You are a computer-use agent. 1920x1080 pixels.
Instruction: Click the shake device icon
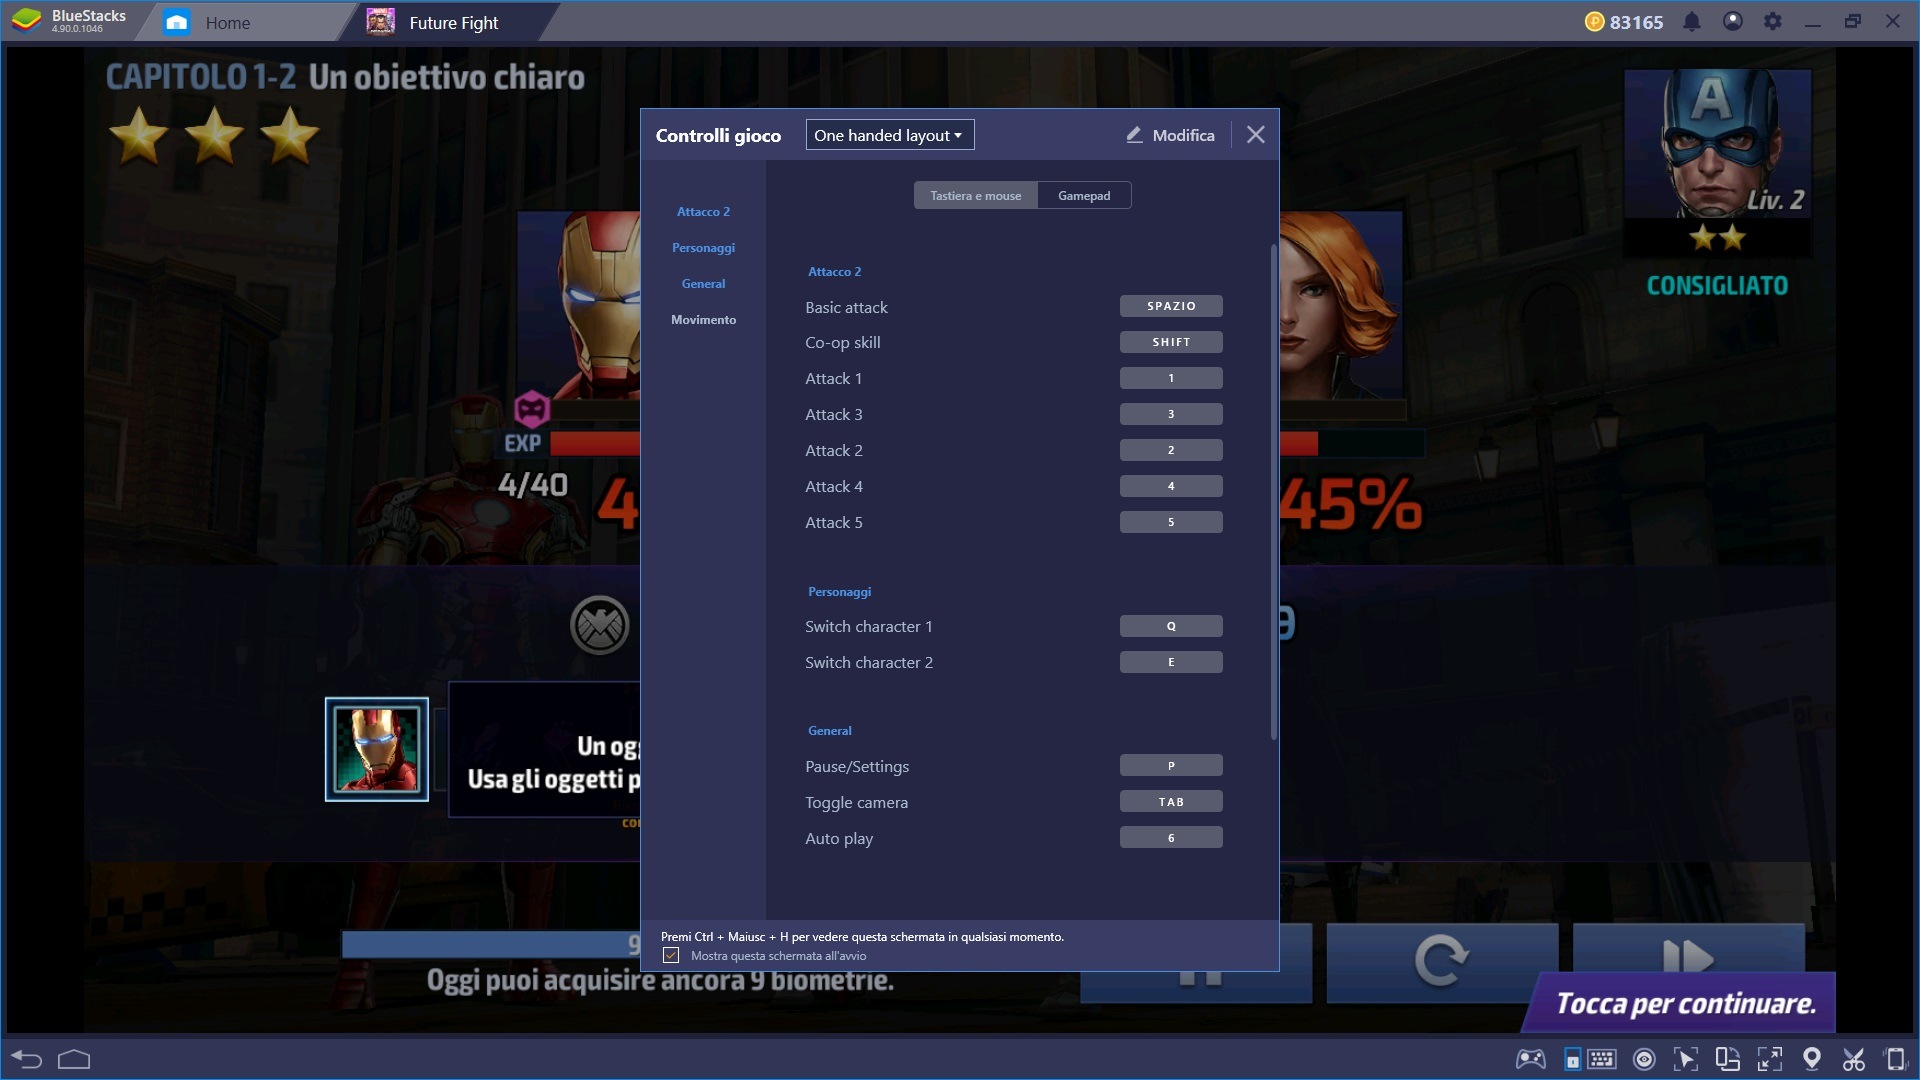click(x=1895, y=1059)
